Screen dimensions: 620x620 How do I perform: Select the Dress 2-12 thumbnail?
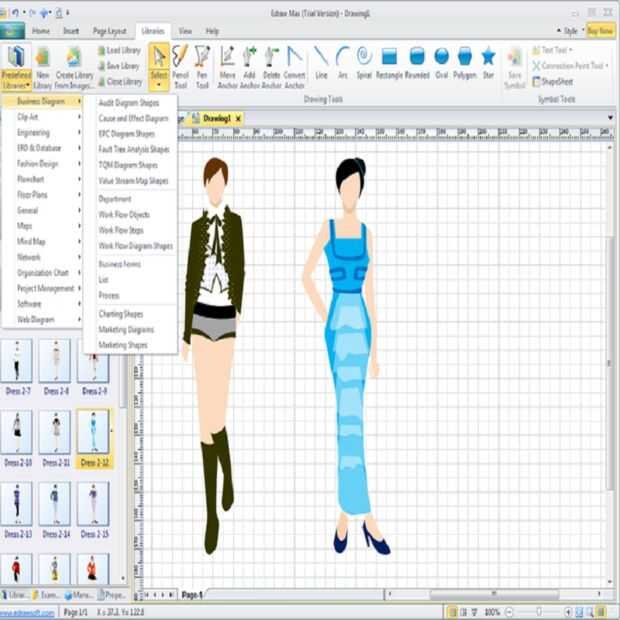pos(94,438)
